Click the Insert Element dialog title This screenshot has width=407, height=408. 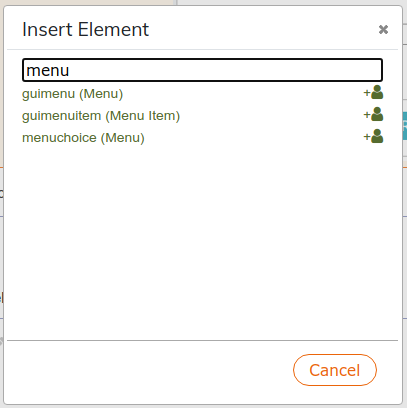tap(85, 29)
